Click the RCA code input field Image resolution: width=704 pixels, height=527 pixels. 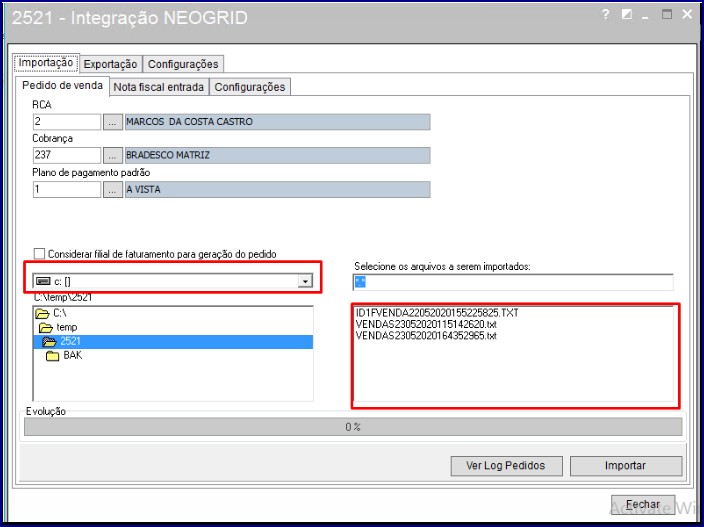coord(67,122)
